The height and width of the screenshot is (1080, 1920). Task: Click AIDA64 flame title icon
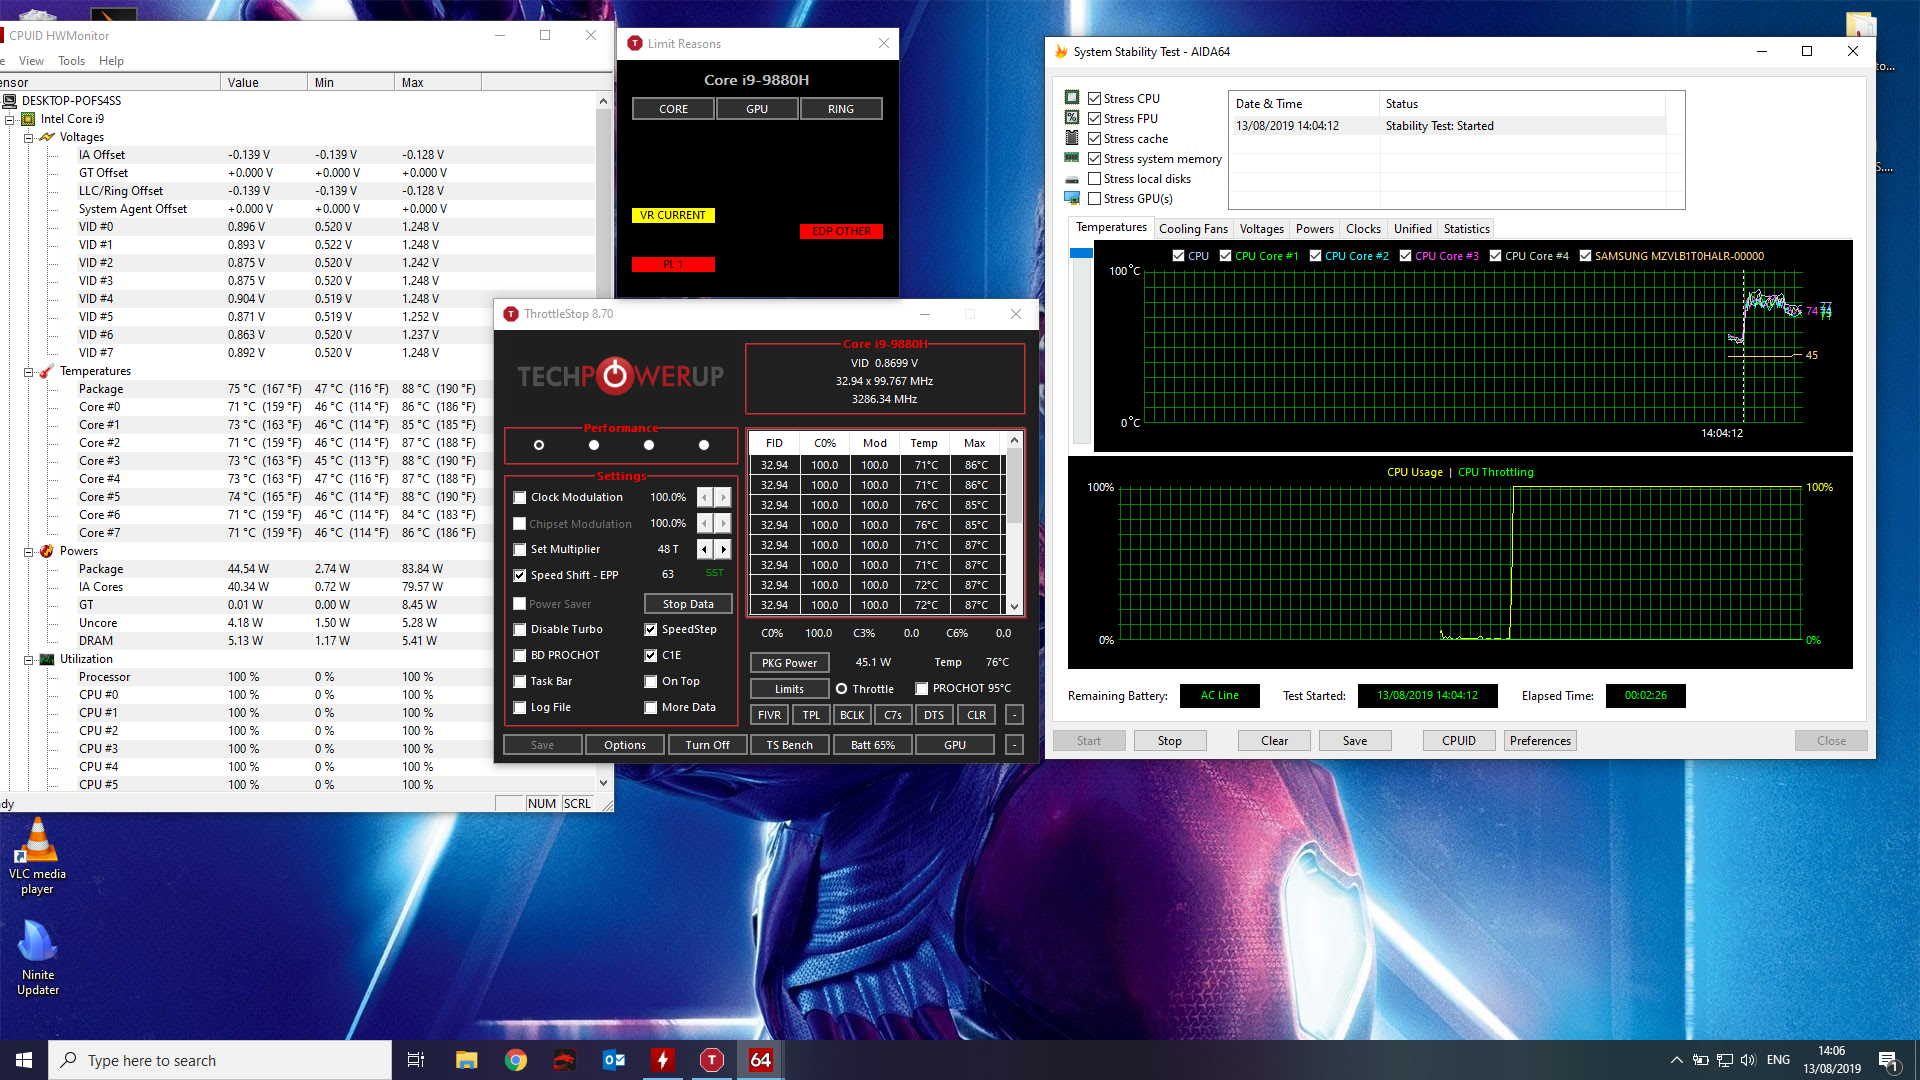coord(1061,51)
